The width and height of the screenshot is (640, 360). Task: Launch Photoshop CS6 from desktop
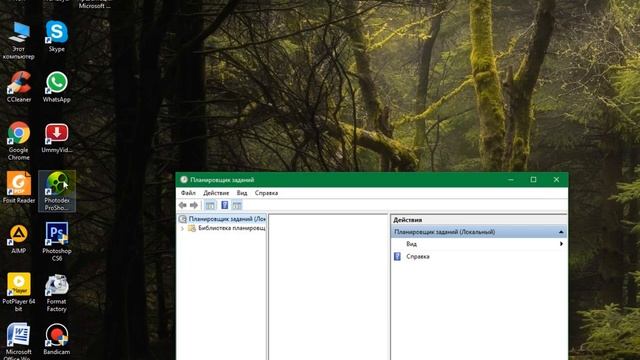(x=57, y=242)
